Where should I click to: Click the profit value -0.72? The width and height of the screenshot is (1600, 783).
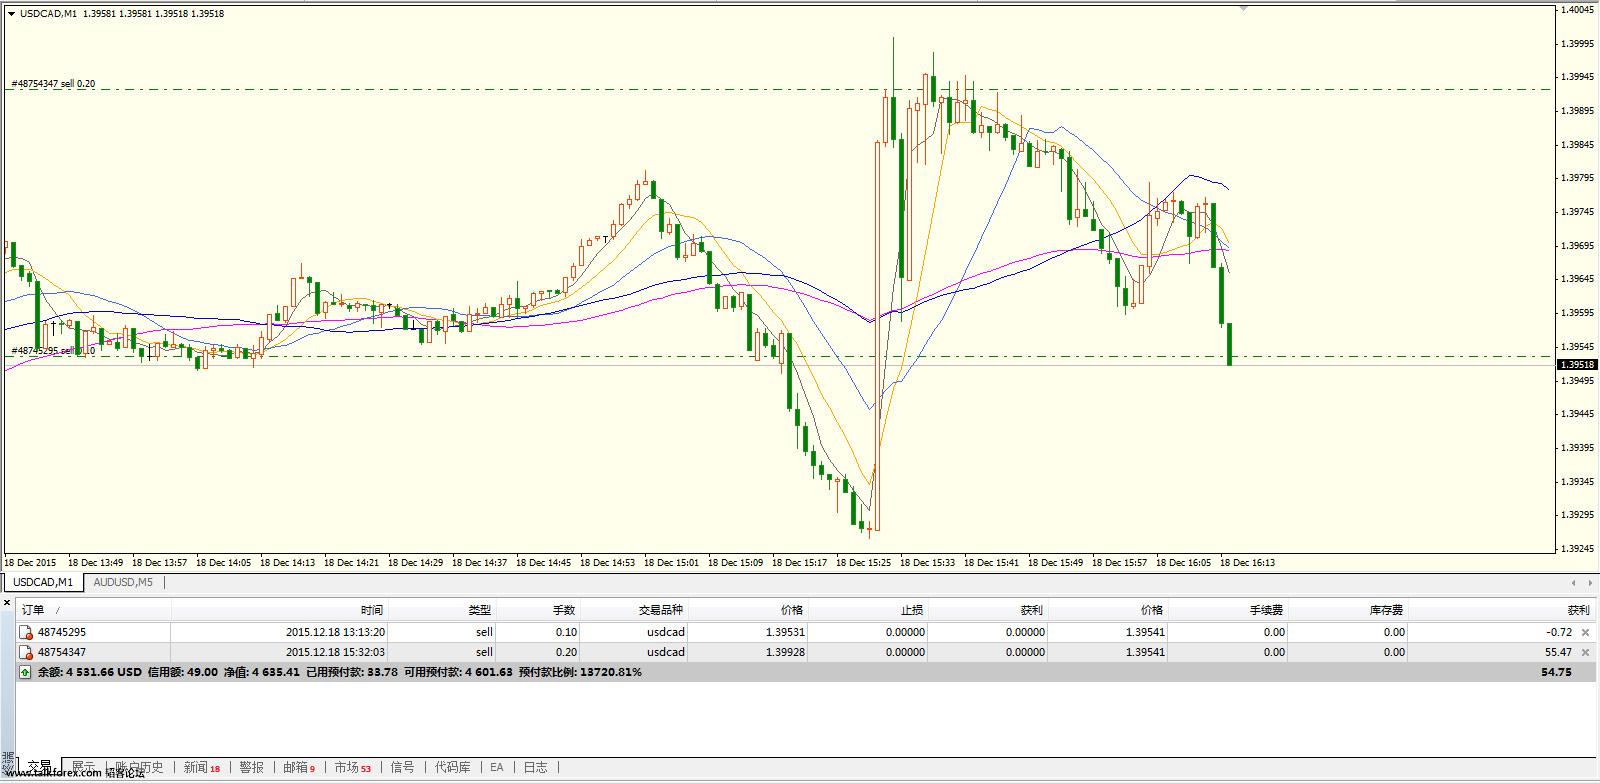[x=1559, y=632]
